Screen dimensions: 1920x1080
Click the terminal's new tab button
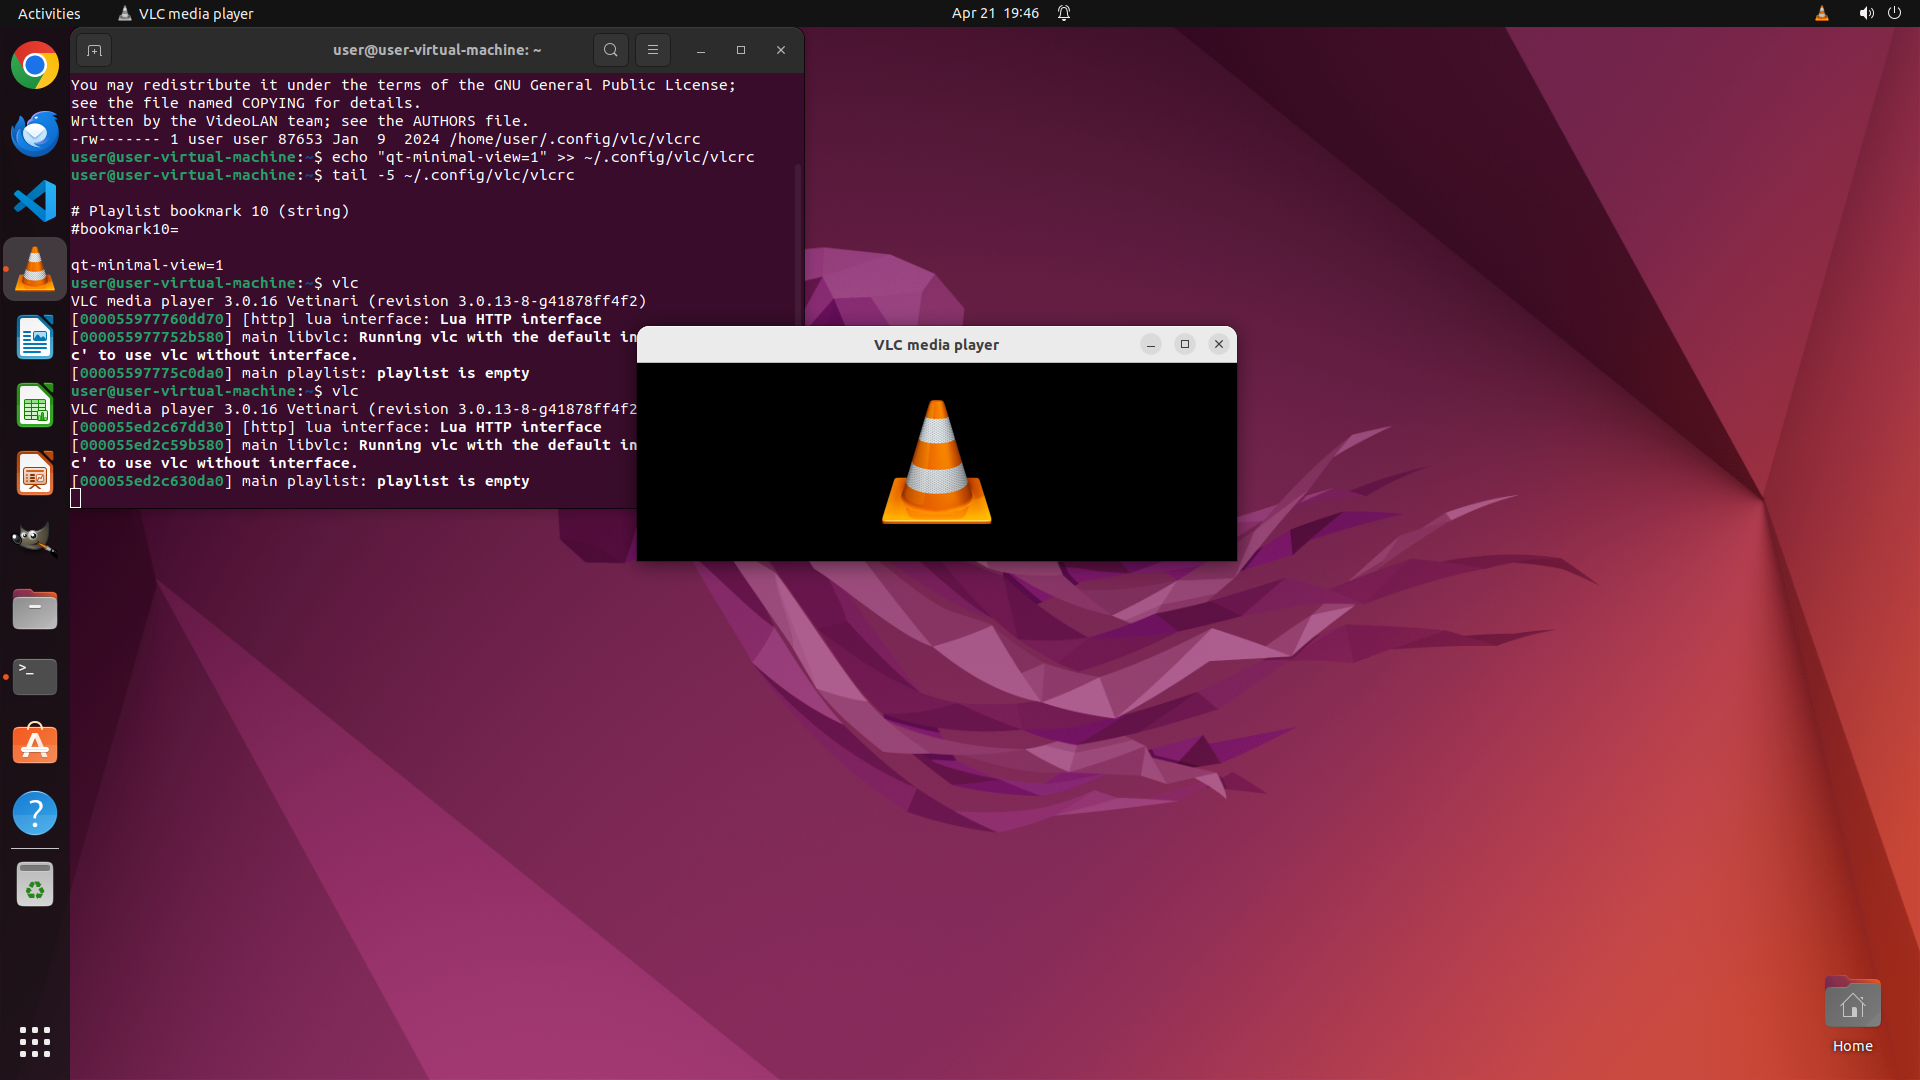click(x=94, y=50)
